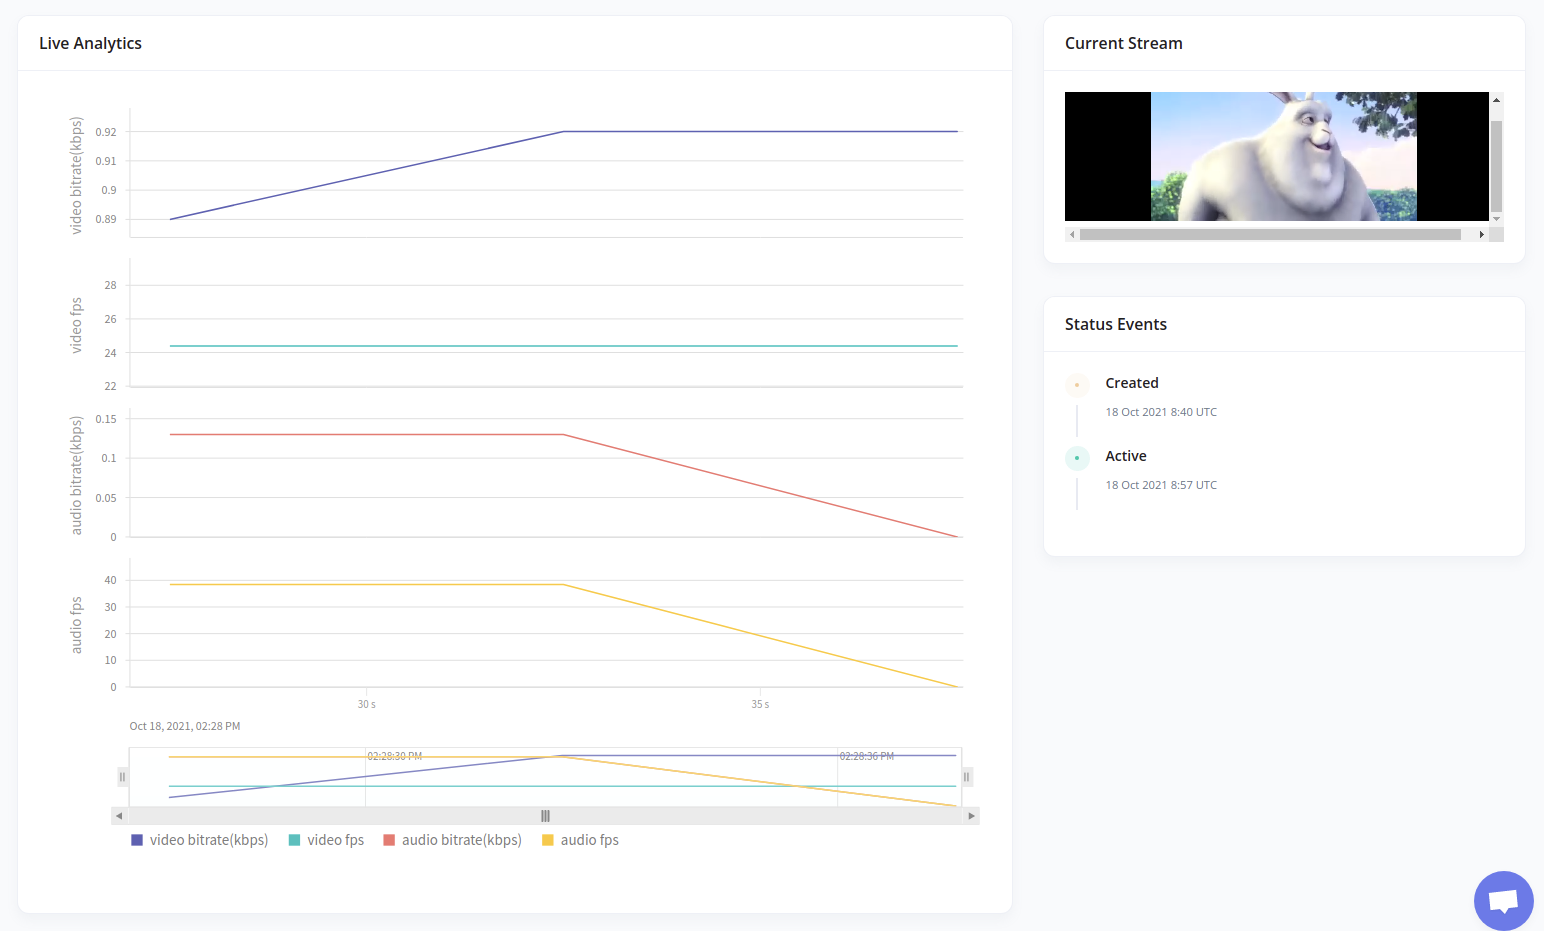This screenshot has height=931, width=1544.
Task: Click the Created status event dot
Action: click(x=1077, y=385)
